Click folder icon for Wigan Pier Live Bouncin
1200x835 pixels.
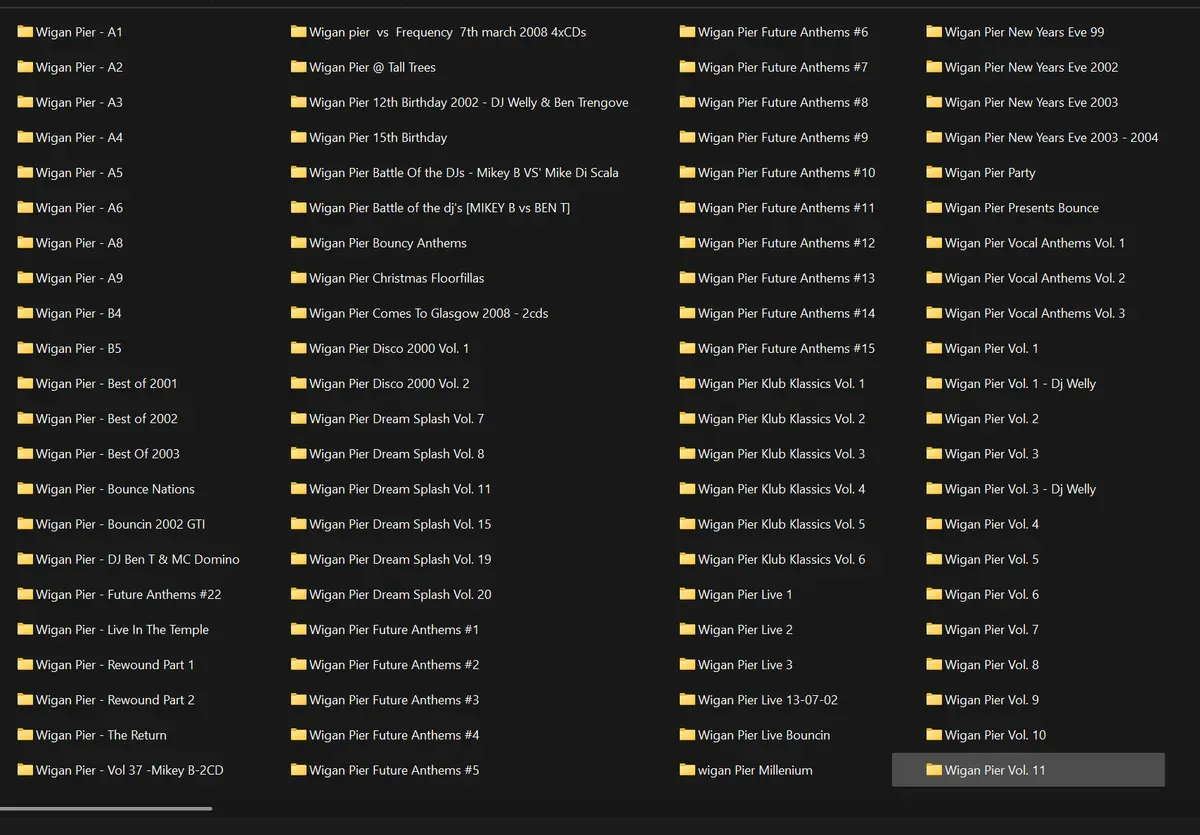point(687,735)
